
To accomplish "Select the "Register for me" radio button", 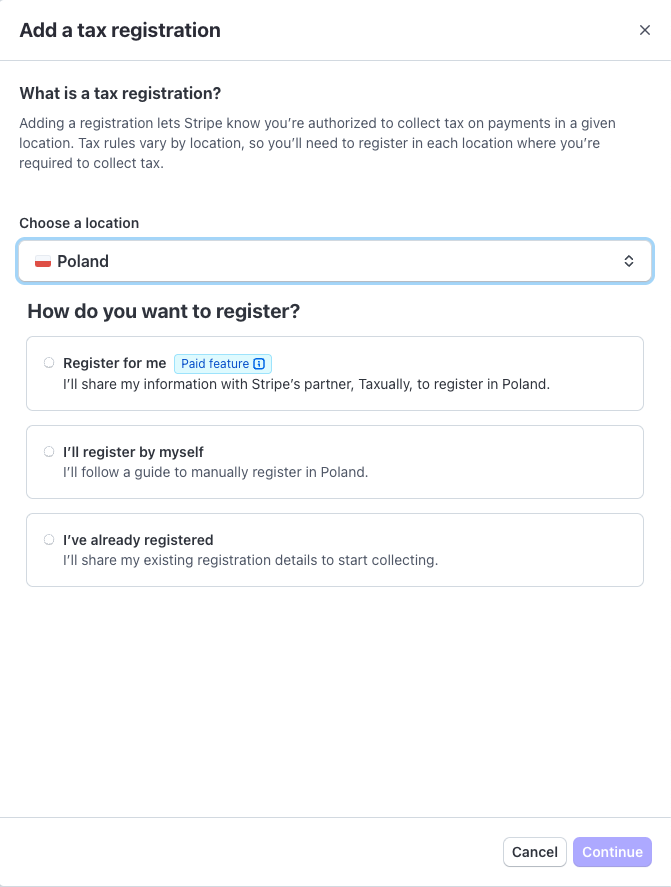I will [49, 363].
